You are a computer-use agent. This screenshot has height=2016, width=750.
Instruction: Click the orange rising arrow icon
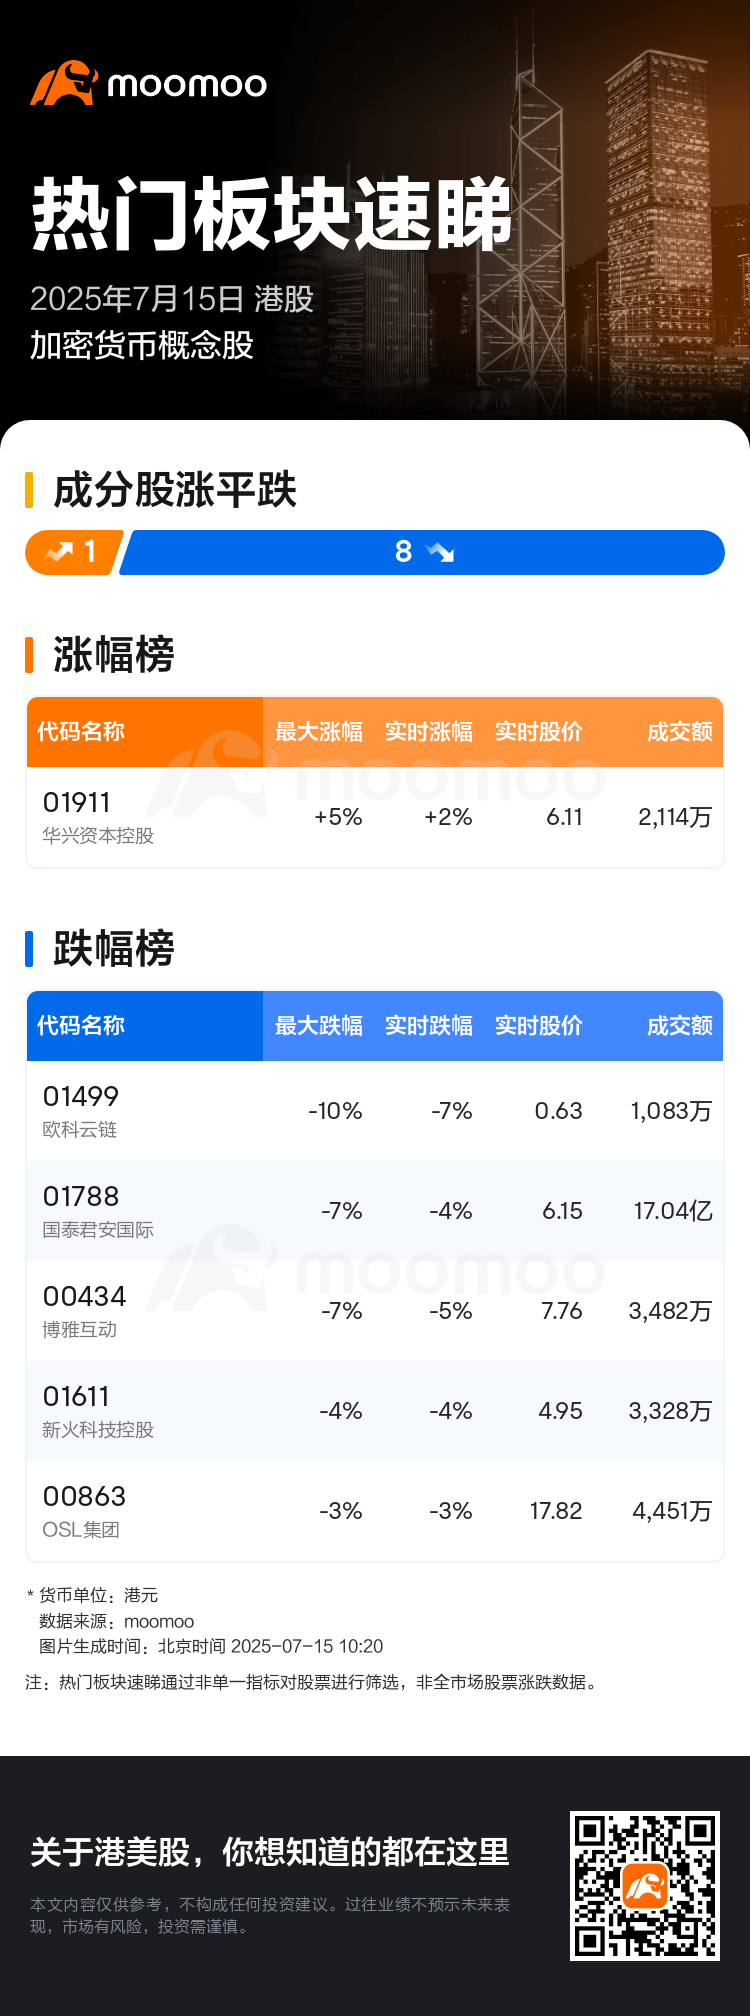[x=59, y=551]
